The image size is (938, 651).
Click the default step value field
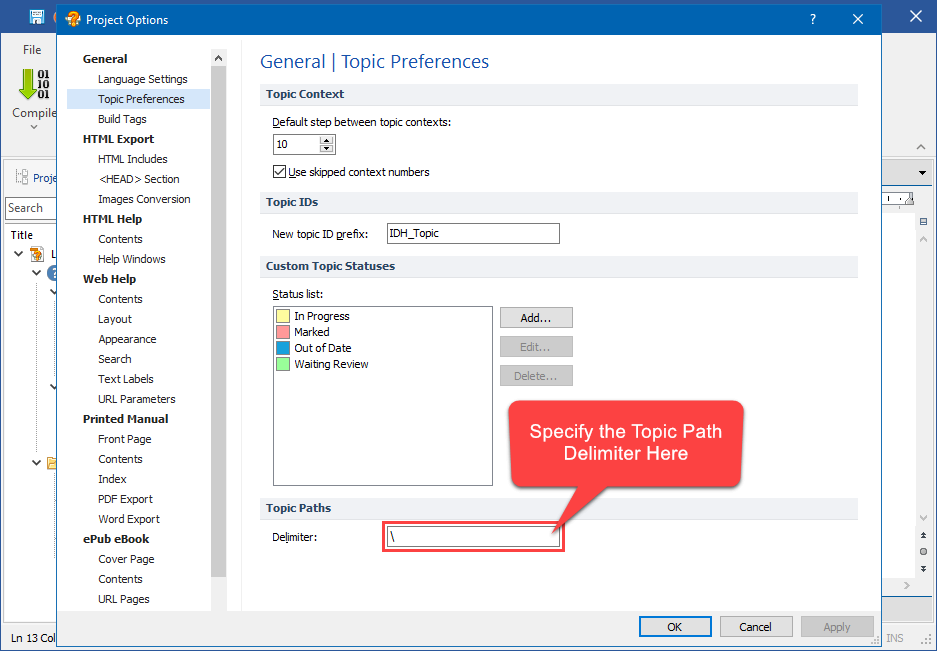coord(297,144)
